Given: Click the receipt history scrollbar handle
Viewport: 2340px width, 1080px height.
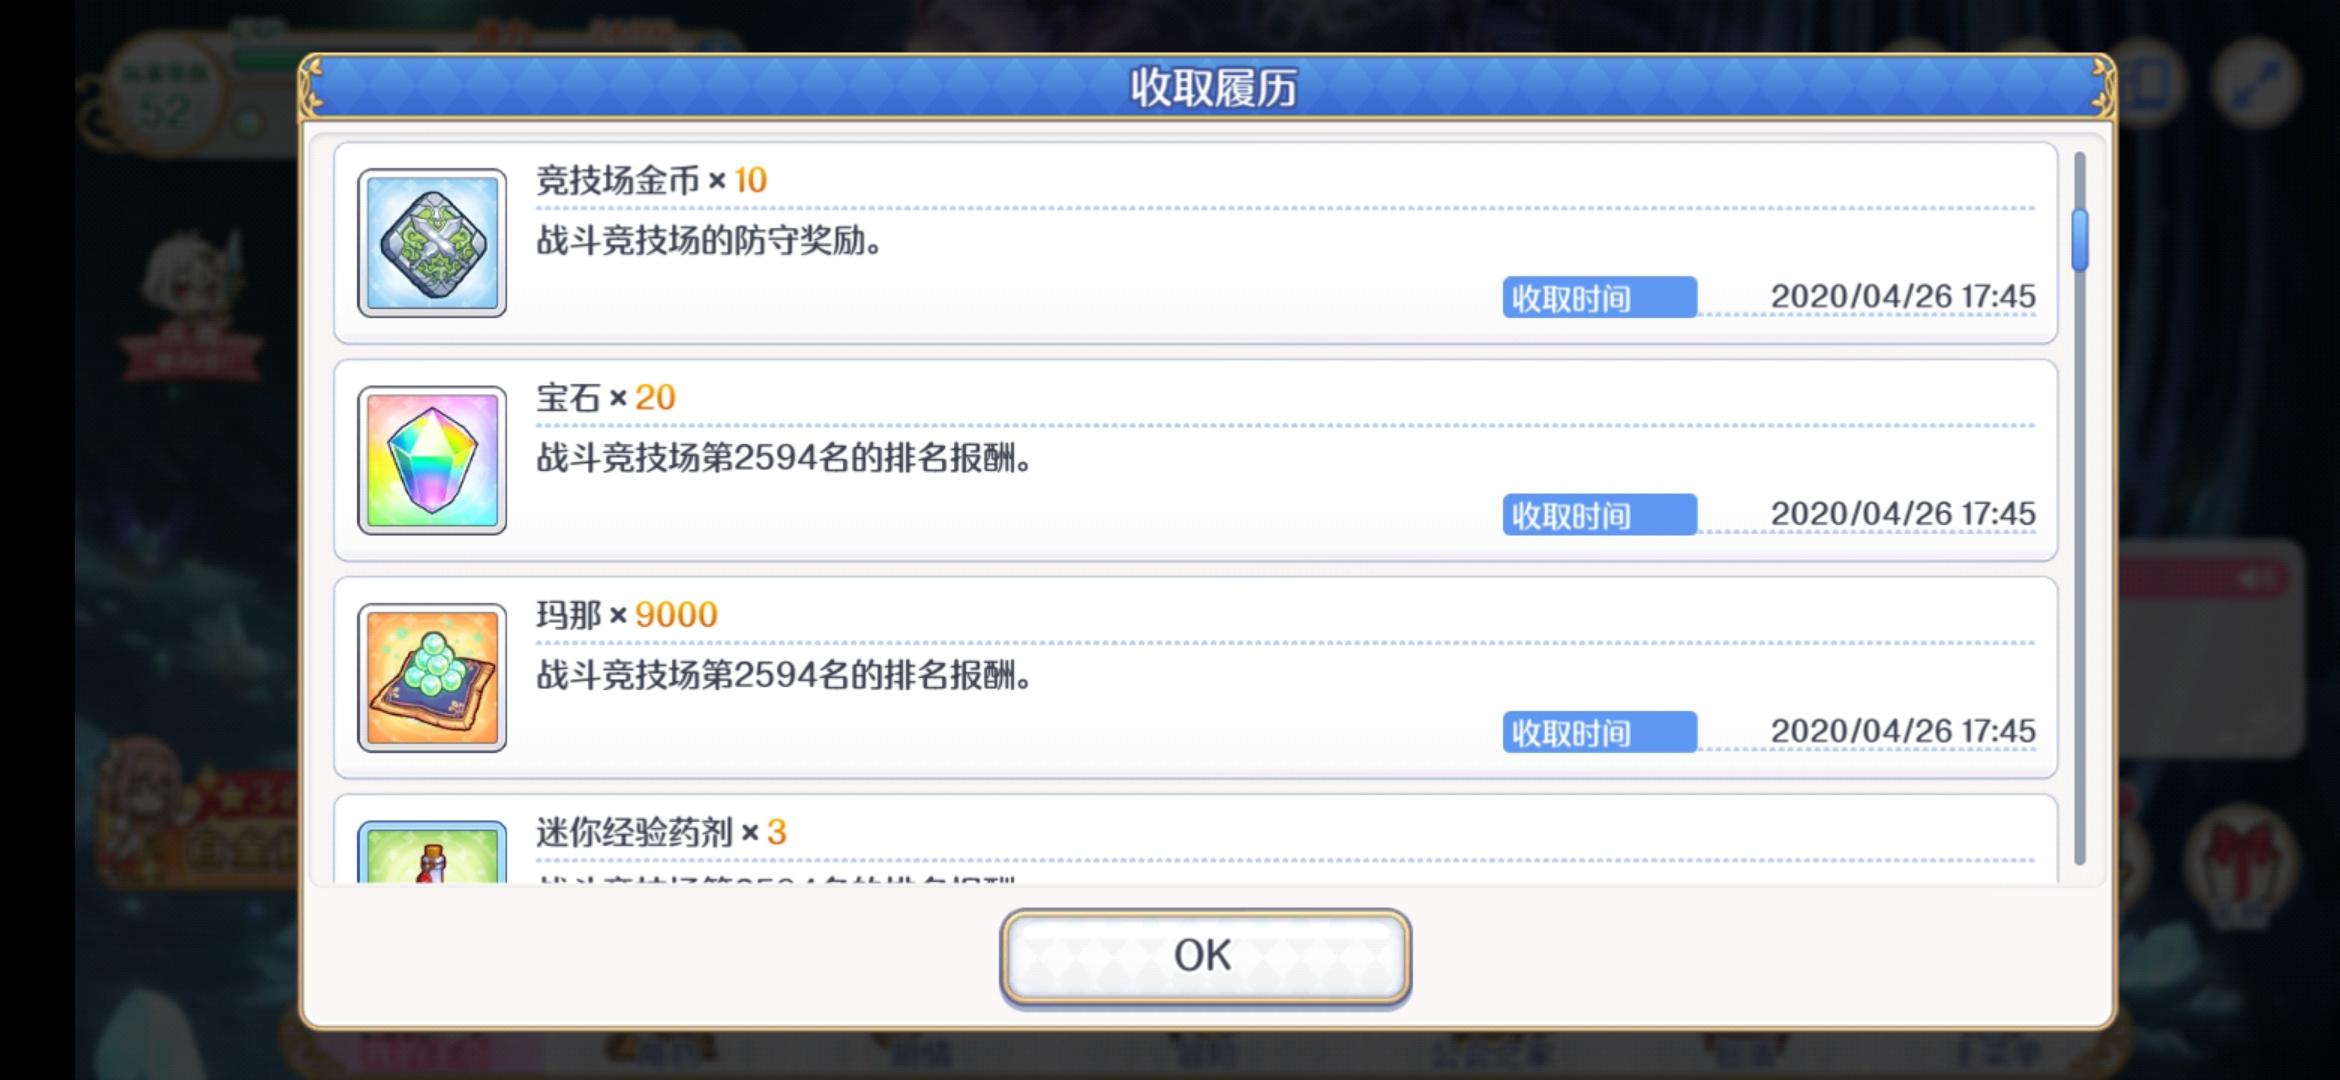Looking at the screenshot, I should tap(2080, 240).
